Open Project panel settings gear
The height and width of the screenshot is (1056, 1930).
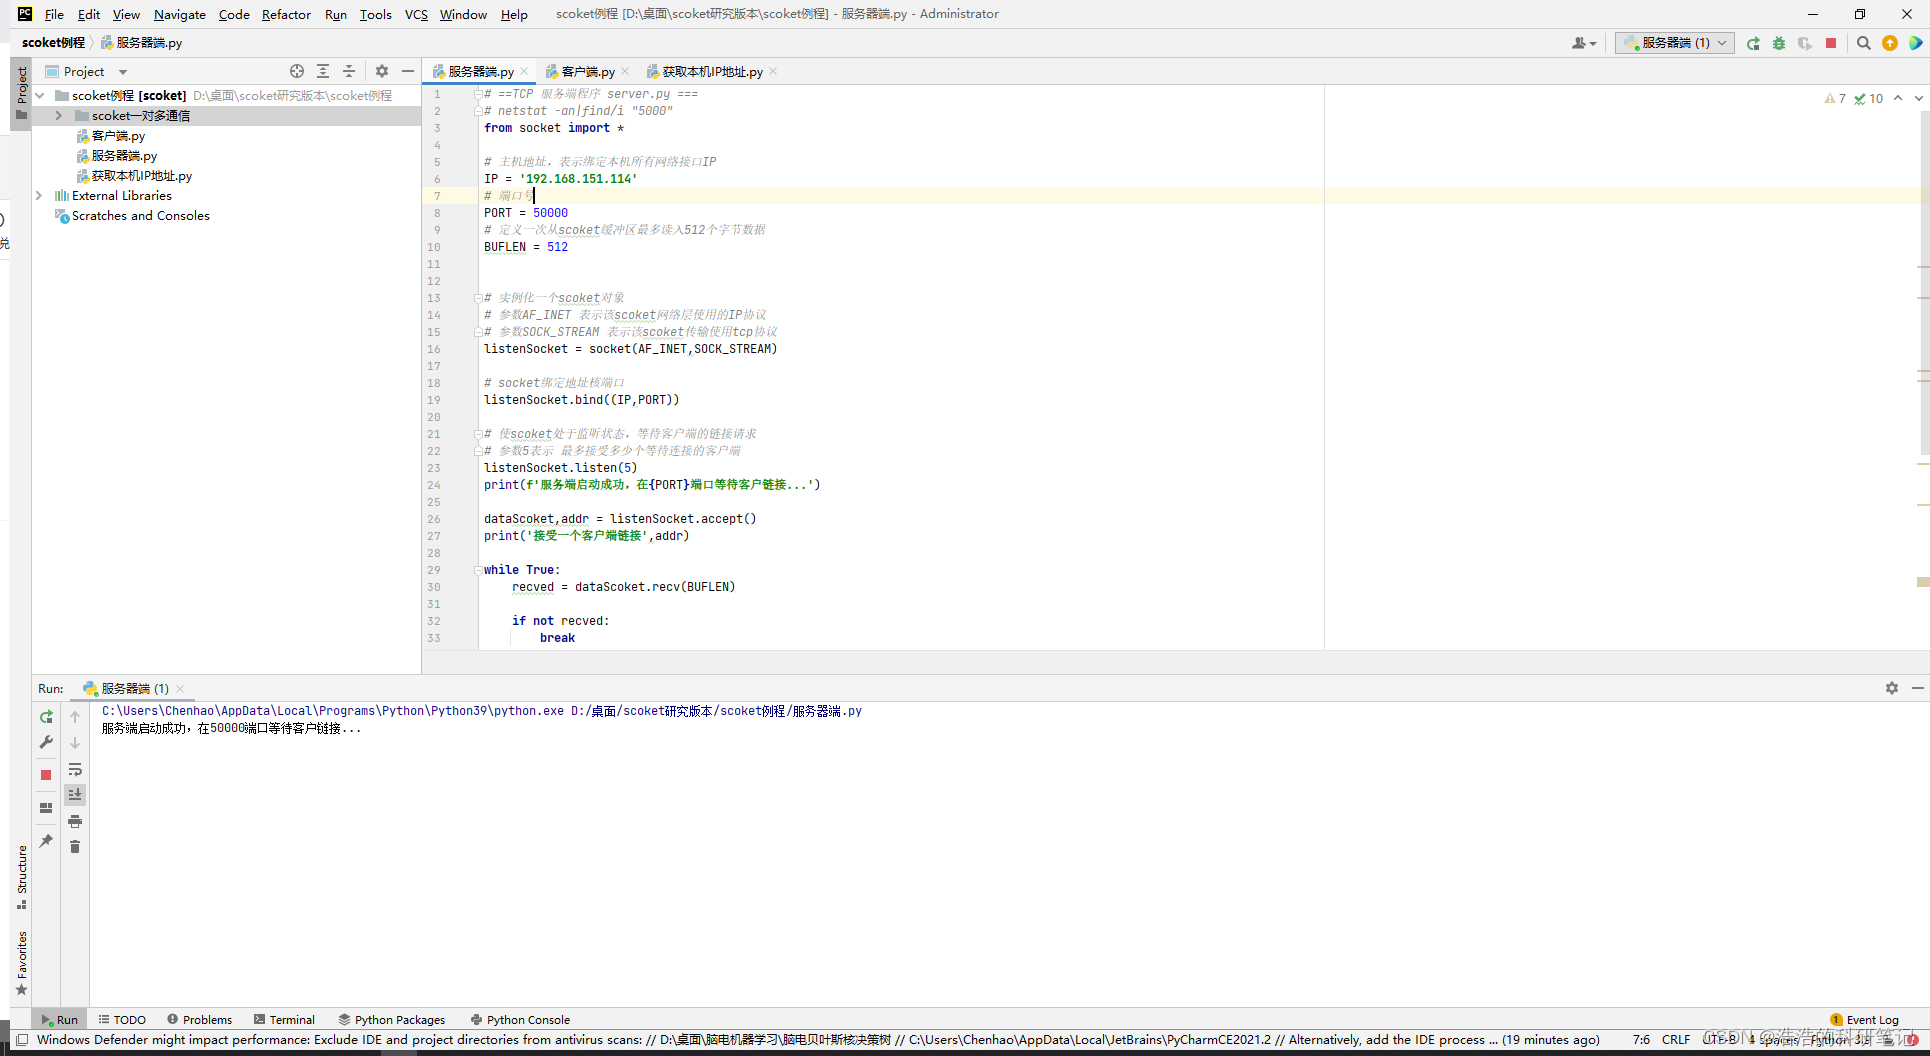(381, 71)
